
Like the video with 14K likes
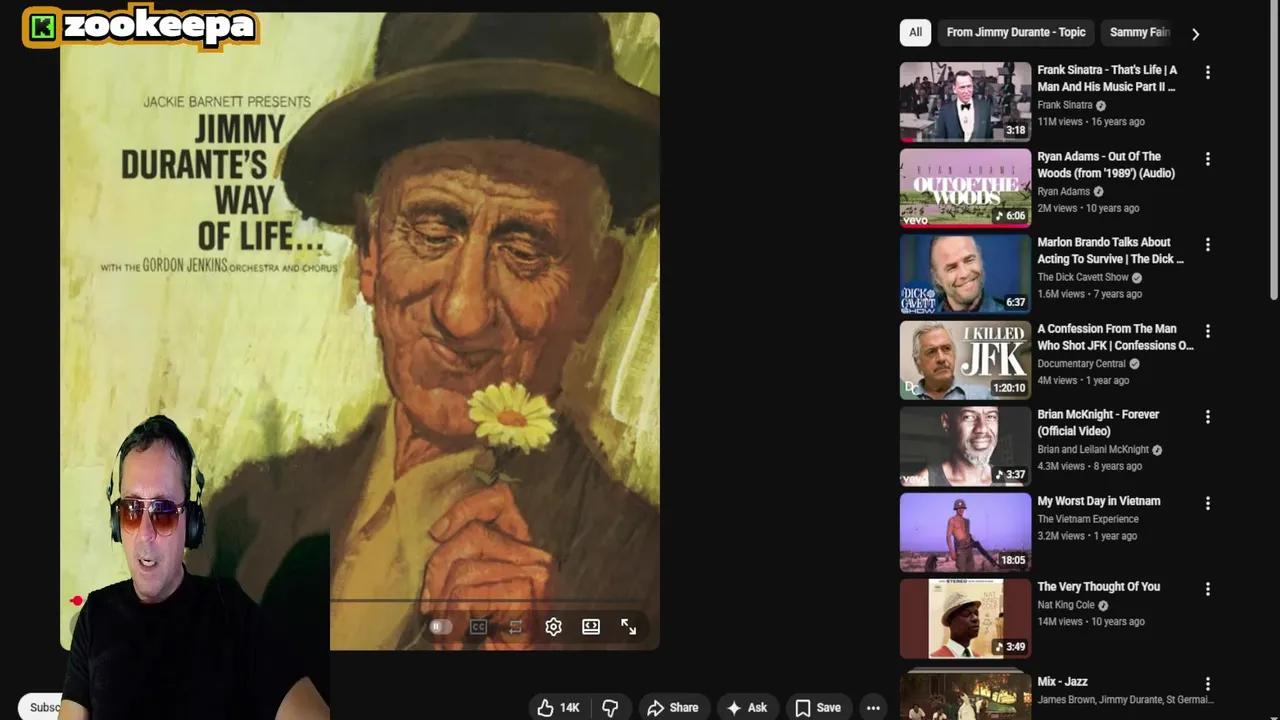[559, 707]
